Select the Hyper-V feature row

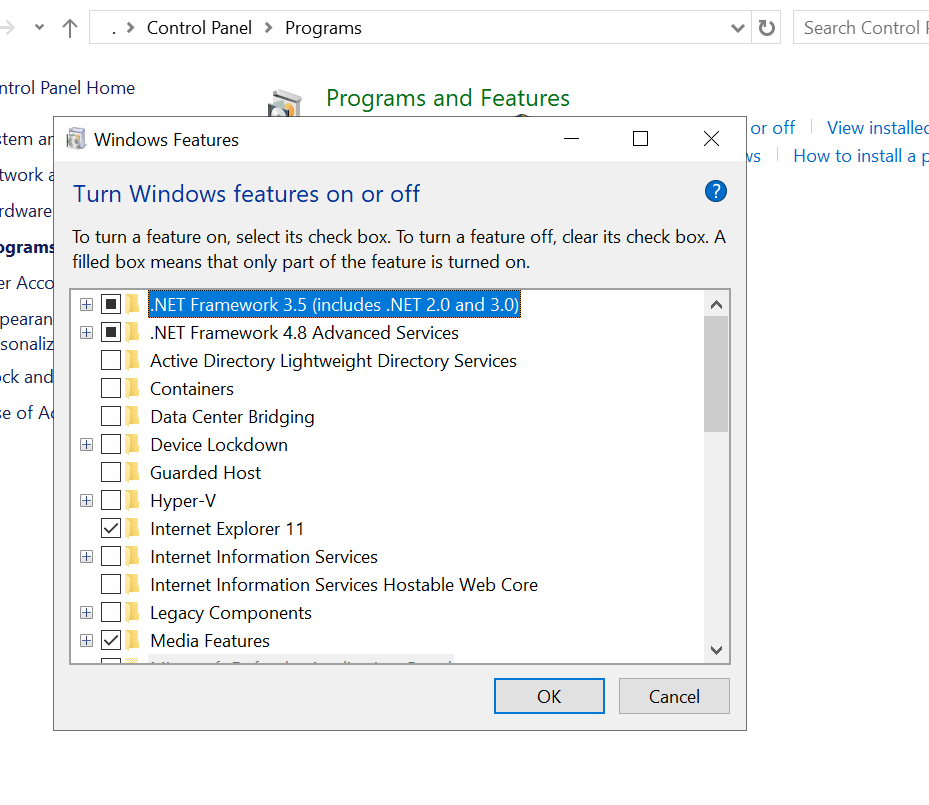183,501
